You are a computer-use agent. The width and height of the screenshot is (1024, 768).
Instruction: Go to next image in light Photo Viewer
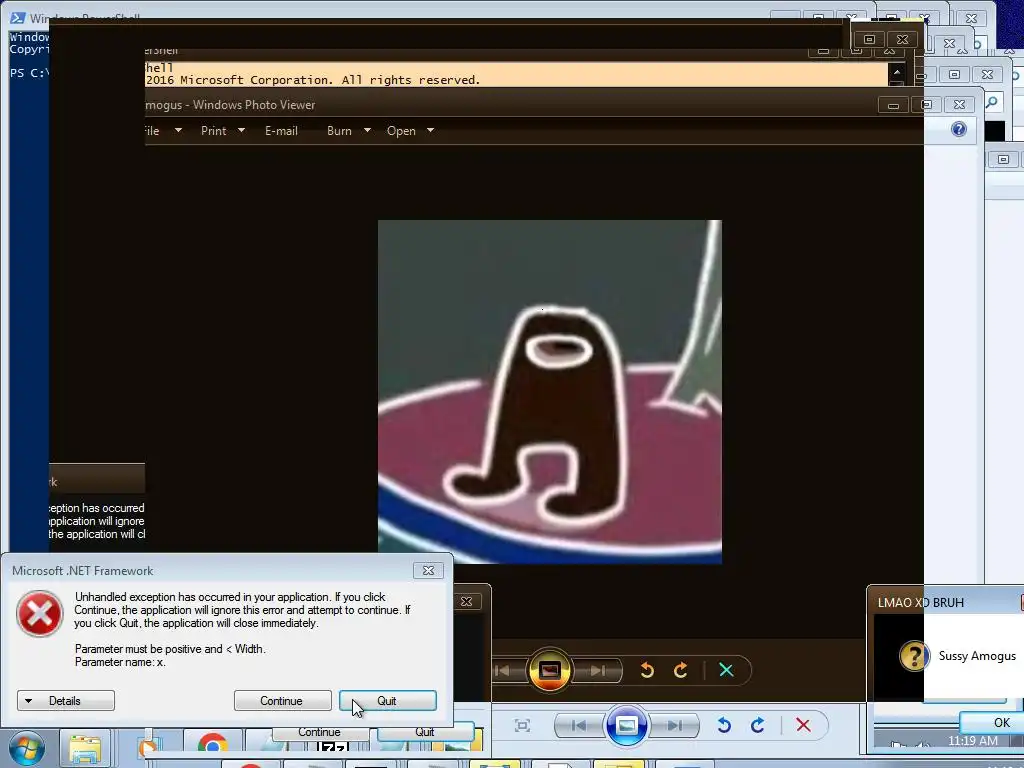click(x=675, y=726)
